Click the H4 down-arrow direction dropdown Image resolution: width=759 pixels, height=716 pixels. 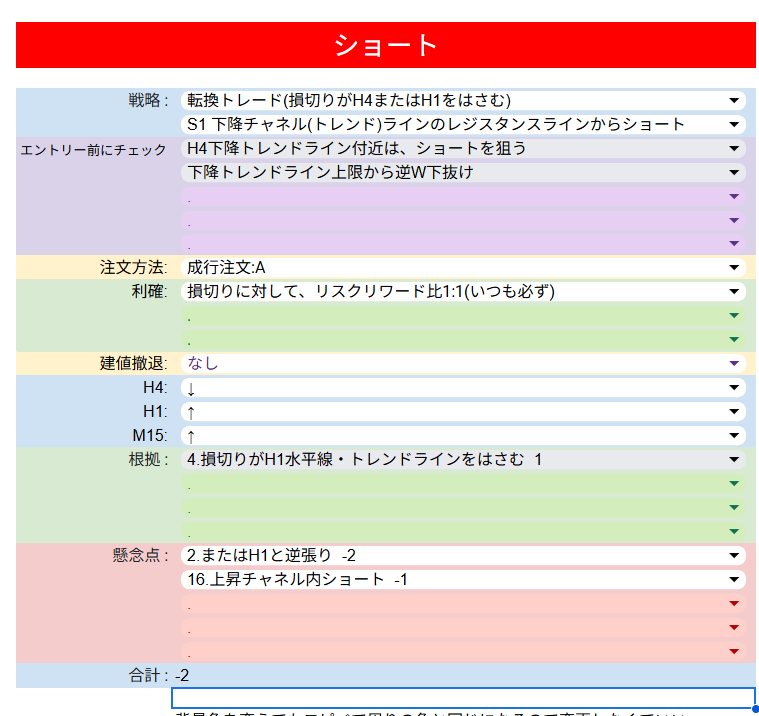pos(734,387)
